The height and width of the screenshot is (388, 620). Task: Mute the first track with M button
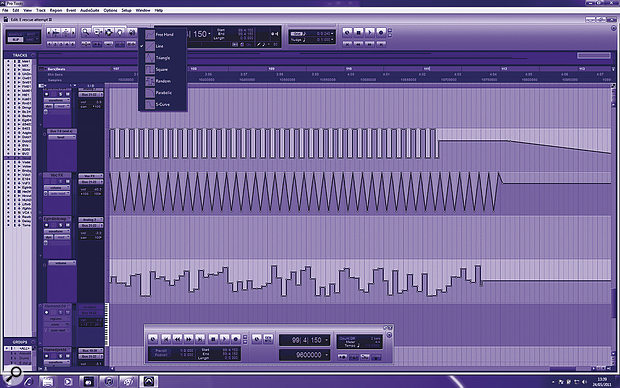tap(68, 94)
